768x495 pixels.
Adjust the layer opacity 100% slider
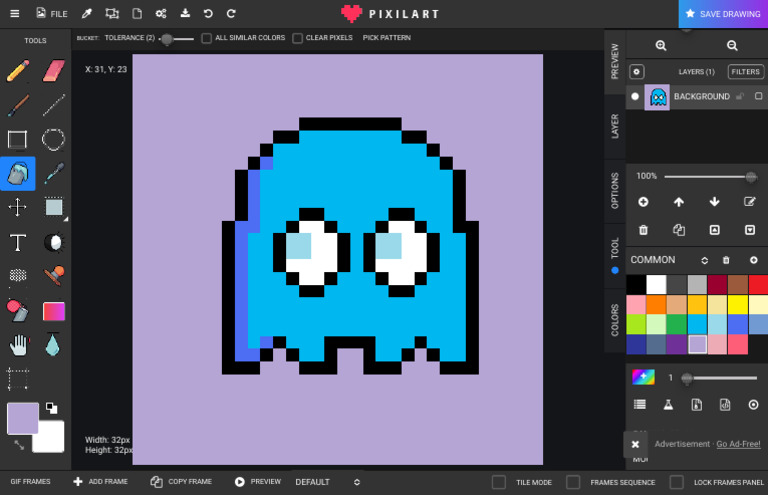coord(711,177)
